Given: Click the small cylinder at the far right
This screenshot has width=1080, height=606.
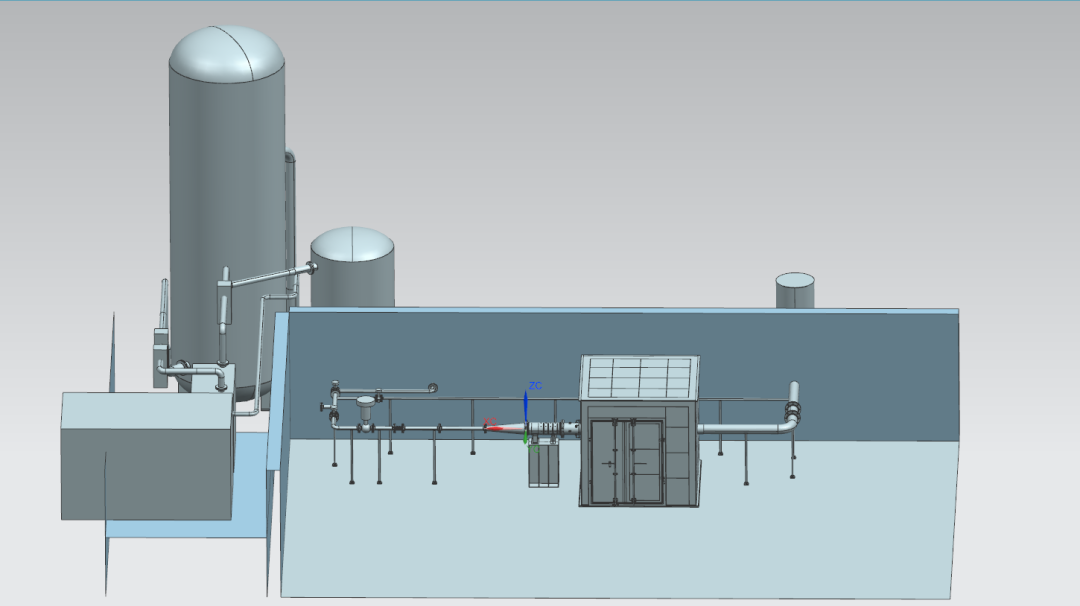Looking at the screenshot, I should 795,290.
